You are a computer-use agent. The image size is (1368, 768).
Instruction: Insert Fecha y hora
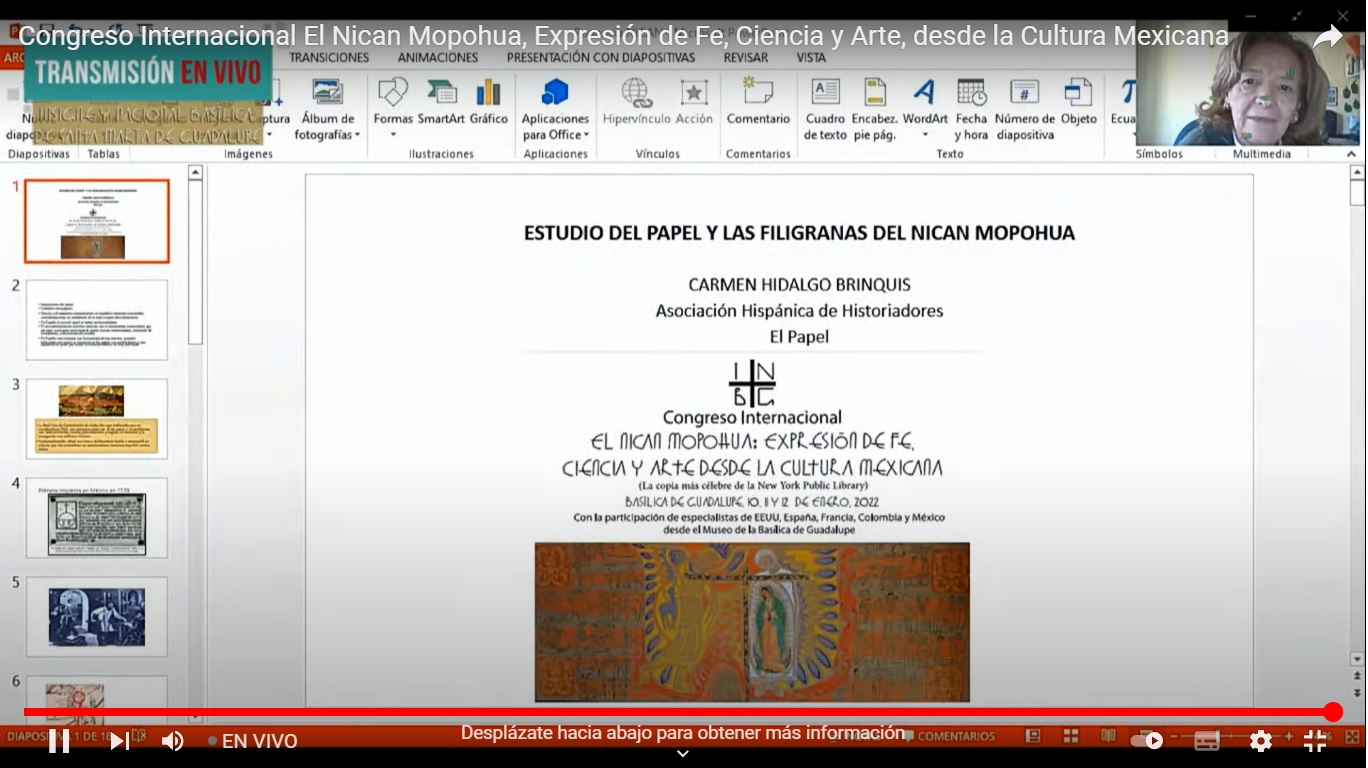point(971,108)
